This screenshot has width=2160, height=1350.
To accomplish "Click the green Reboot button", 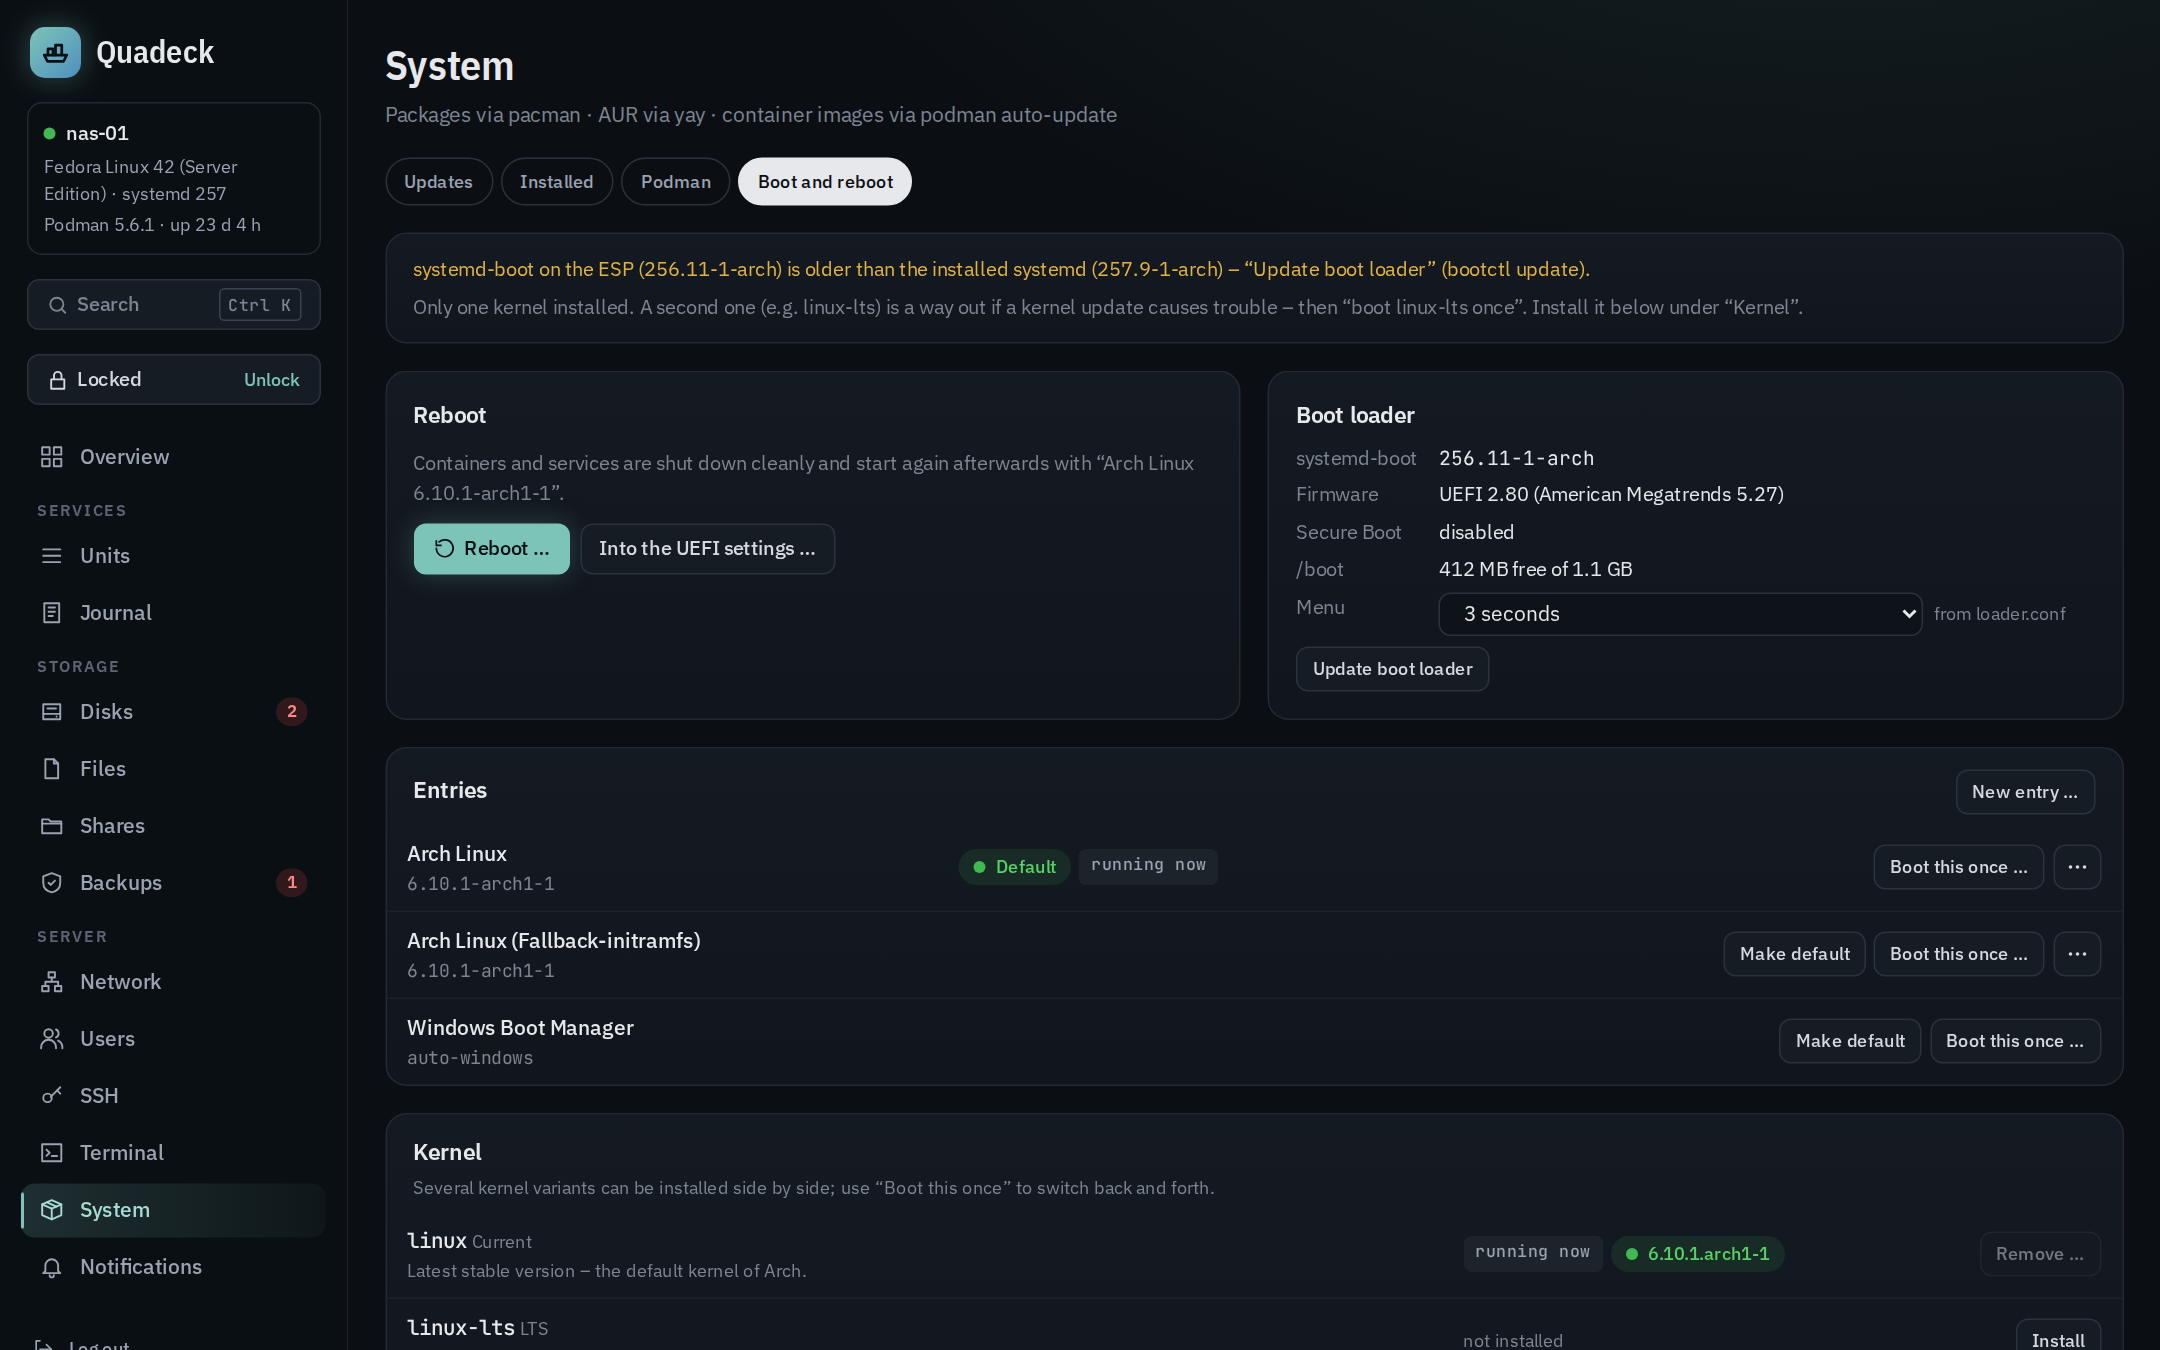I will [x=492, y=549].
